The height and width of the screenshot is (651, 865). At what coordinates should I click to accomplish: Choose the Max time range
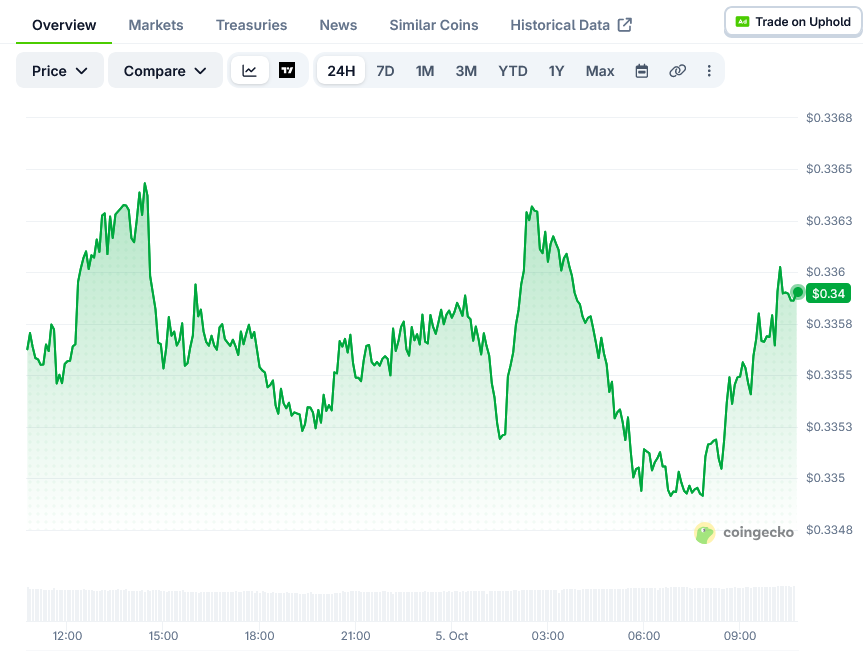tap(600, 71)
